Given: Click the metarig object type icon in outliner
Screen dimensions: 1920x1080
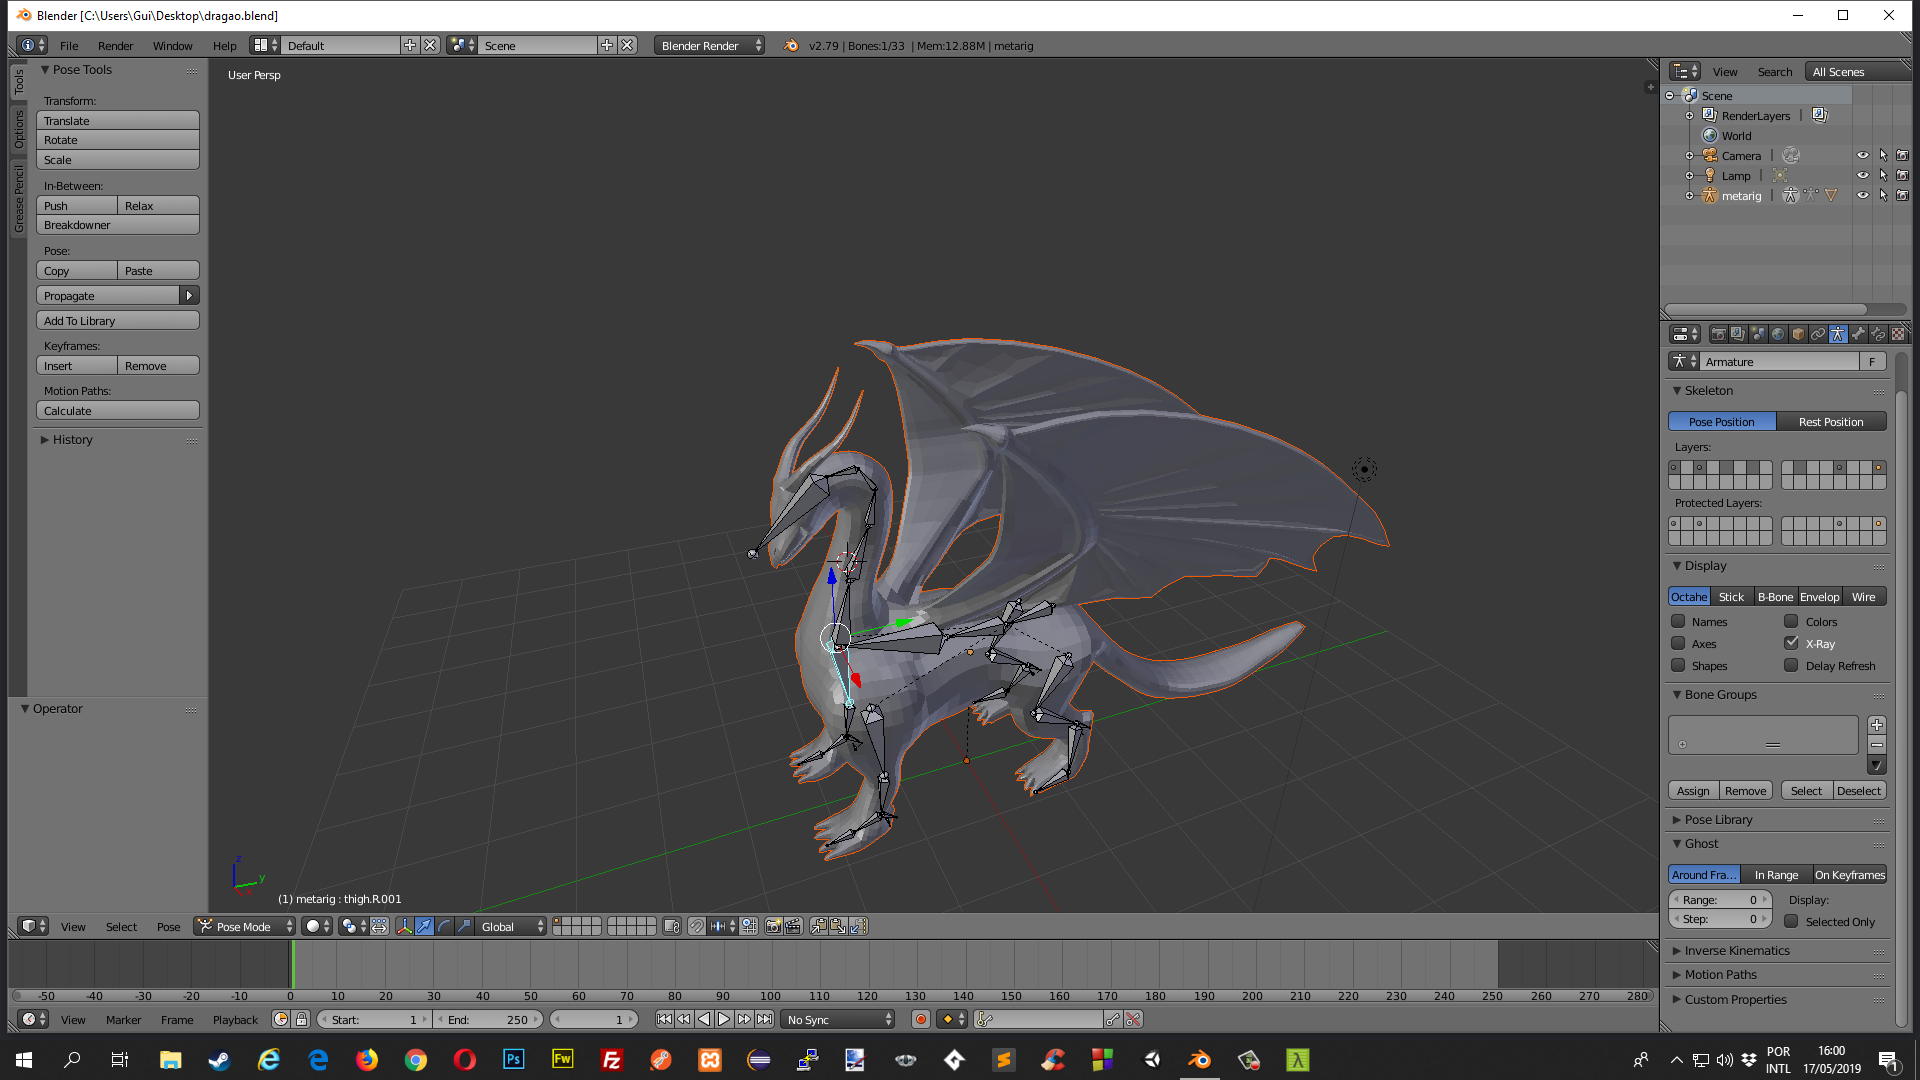Looking at the screenshot, I should pyautogui.click(x=1710, y=195).
